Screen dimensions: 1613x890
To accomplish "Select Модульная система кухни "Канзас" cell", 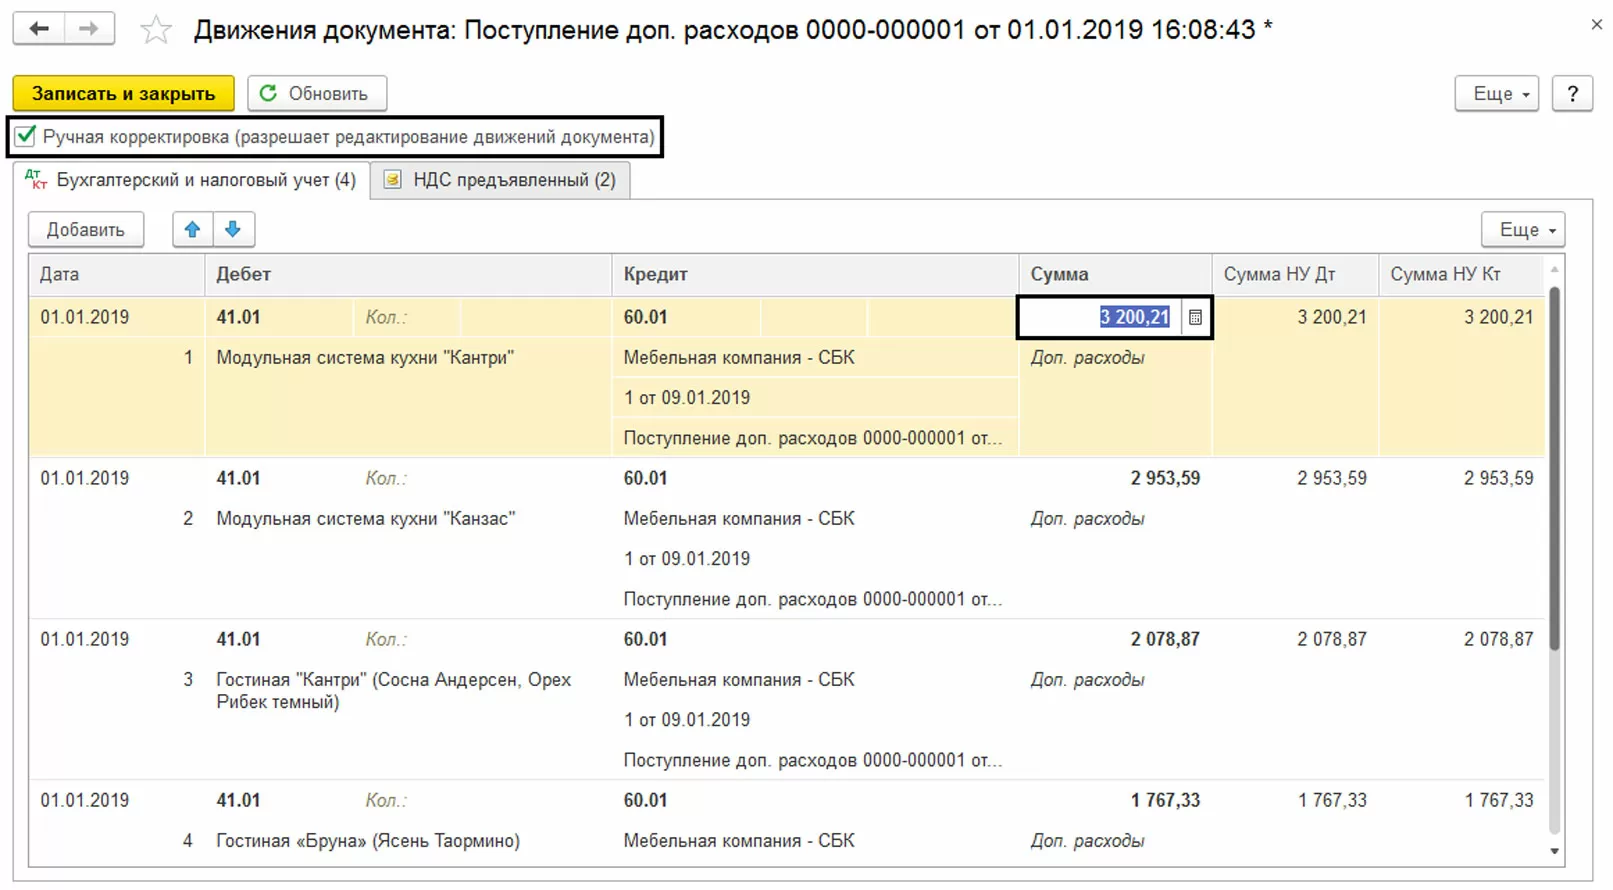I will click(x=365, y=519).
